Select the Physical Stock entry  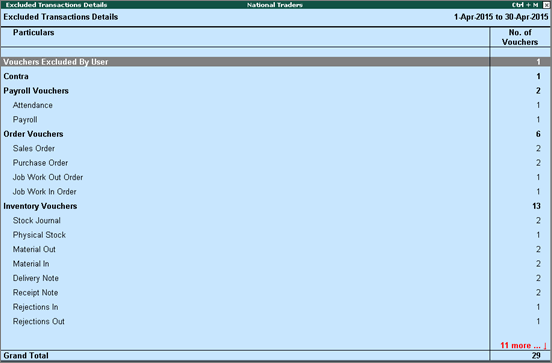276,235
